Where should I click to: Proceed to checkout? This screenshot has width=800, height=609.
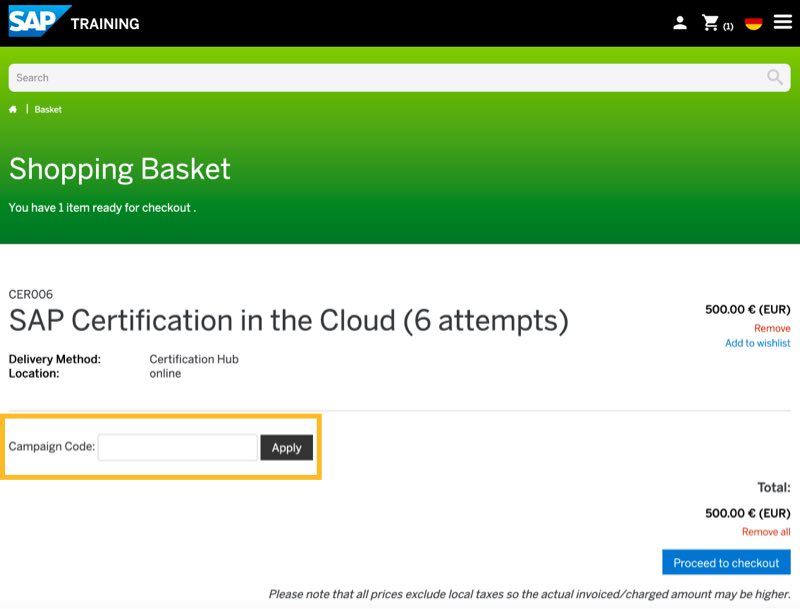click(x=726, y=563)
